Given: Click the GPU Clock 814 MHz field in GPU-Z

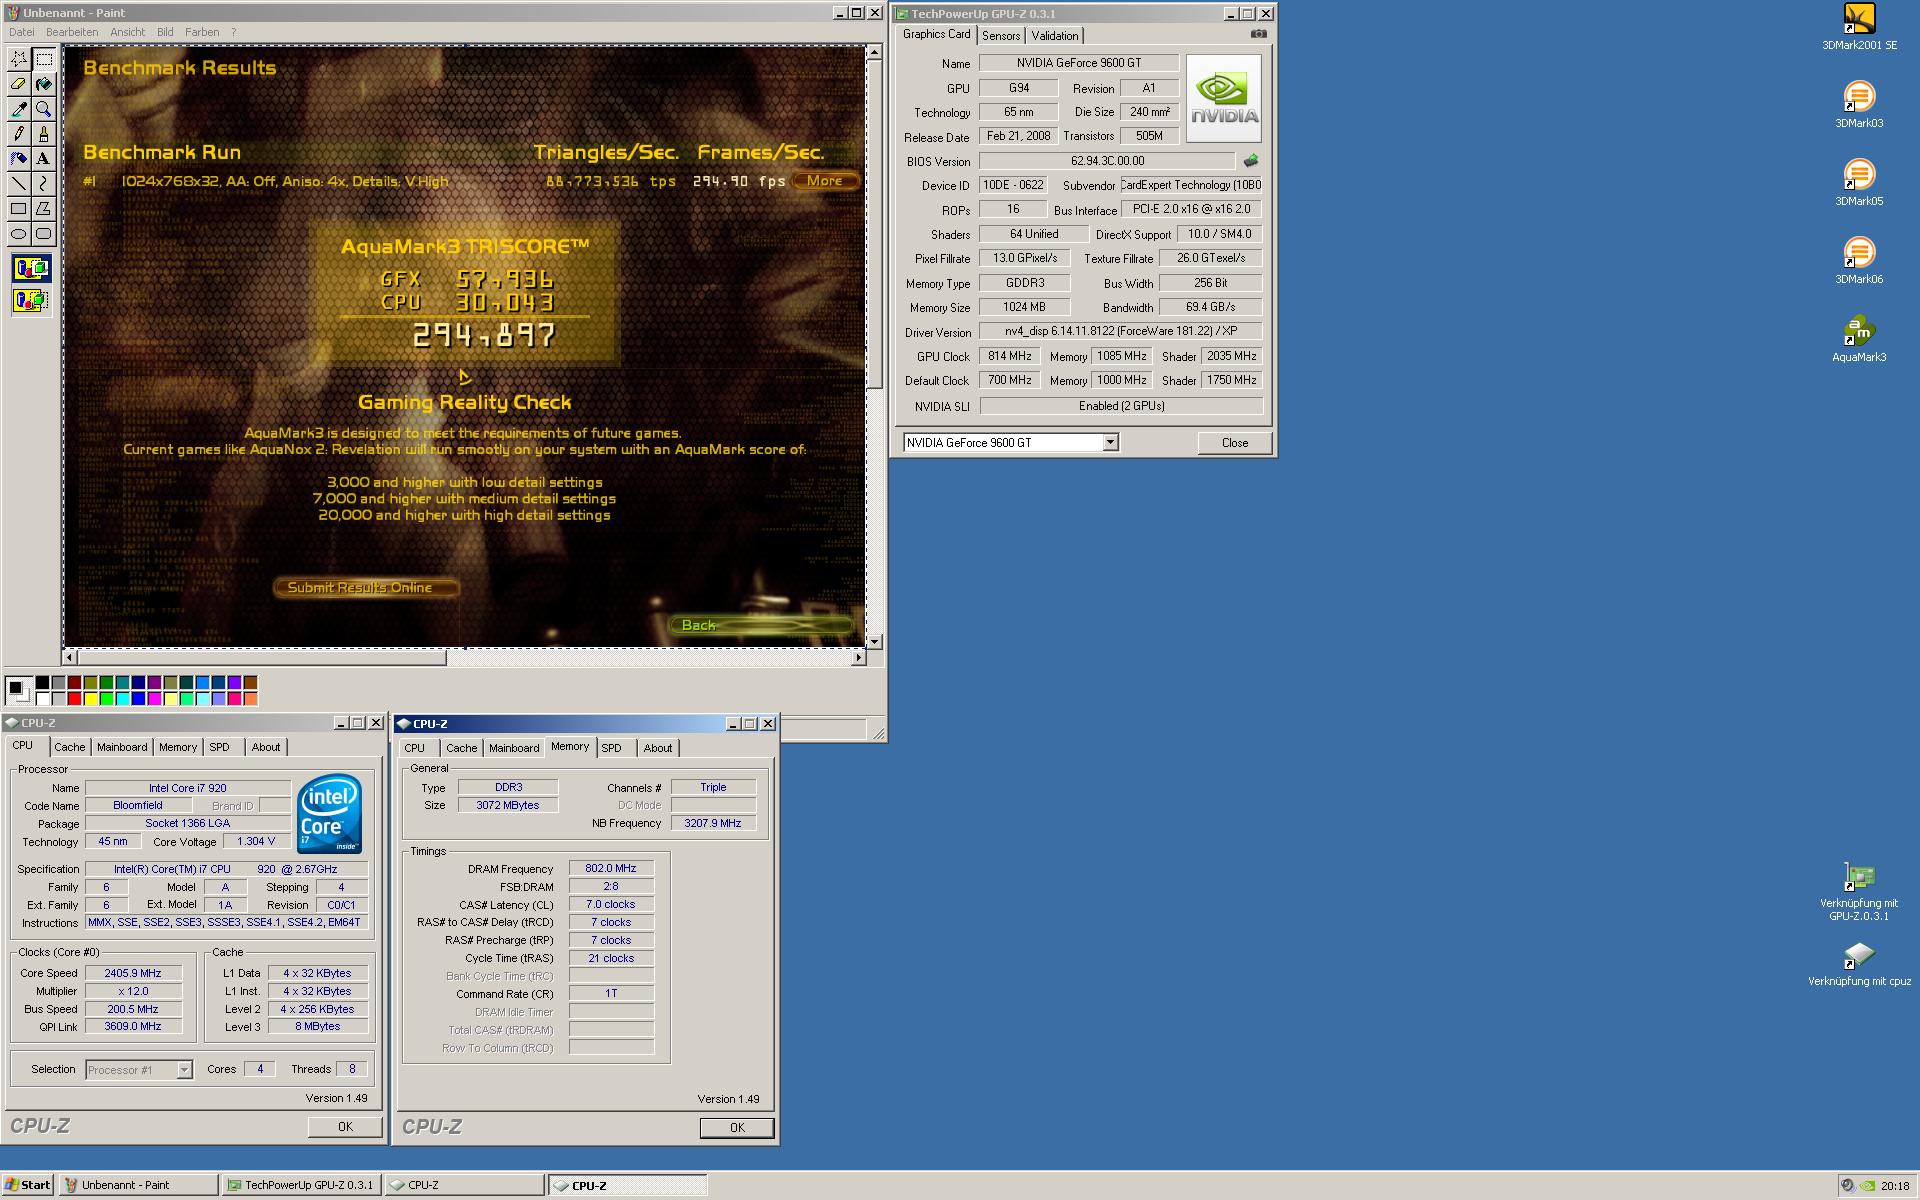Looking at the screenshot, I should pos(1009,356).
